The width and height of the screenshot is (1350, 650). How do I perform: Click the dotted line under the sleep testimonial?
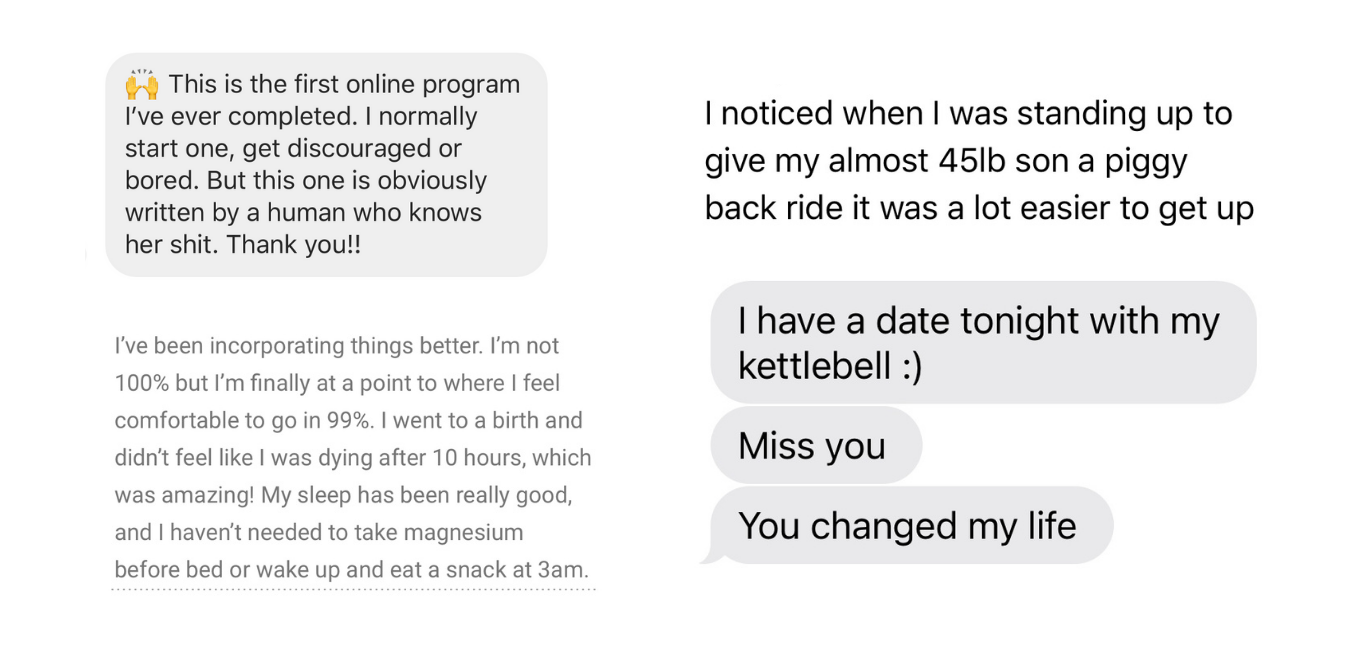click(x=353, y=589)
